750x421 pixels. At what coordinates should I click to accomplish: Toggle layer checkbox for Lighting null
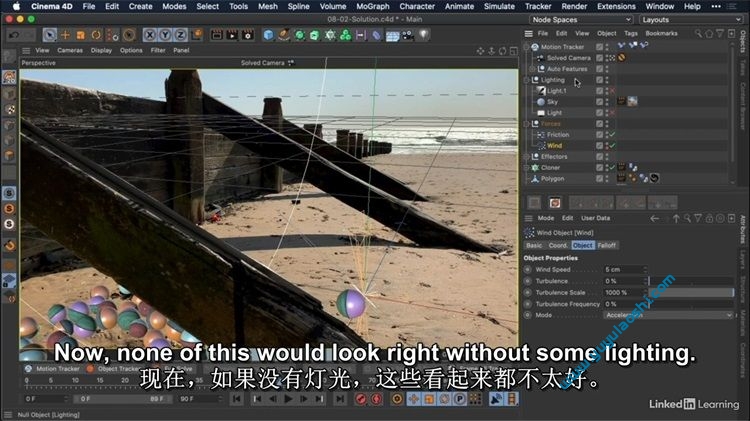point(599,80)
